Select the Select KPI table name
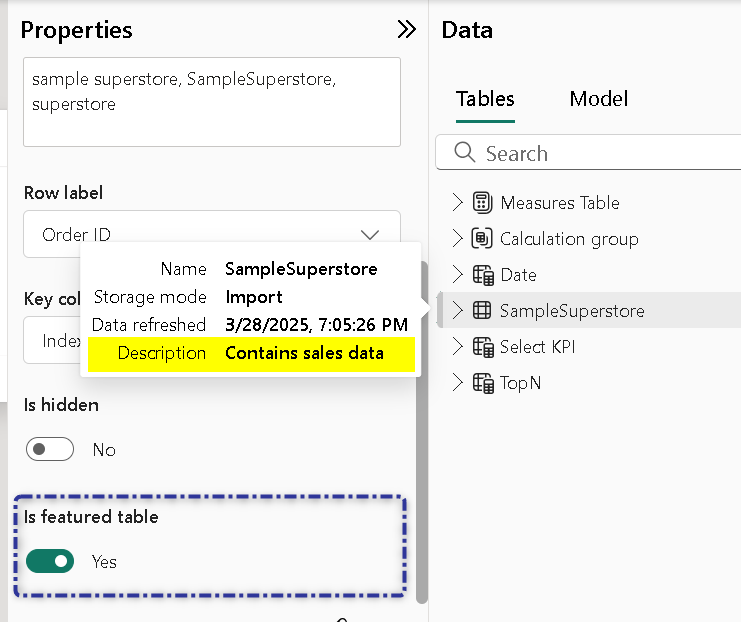Image resolution: width=741 pixels, height=622 pixels. pos(539,347)
